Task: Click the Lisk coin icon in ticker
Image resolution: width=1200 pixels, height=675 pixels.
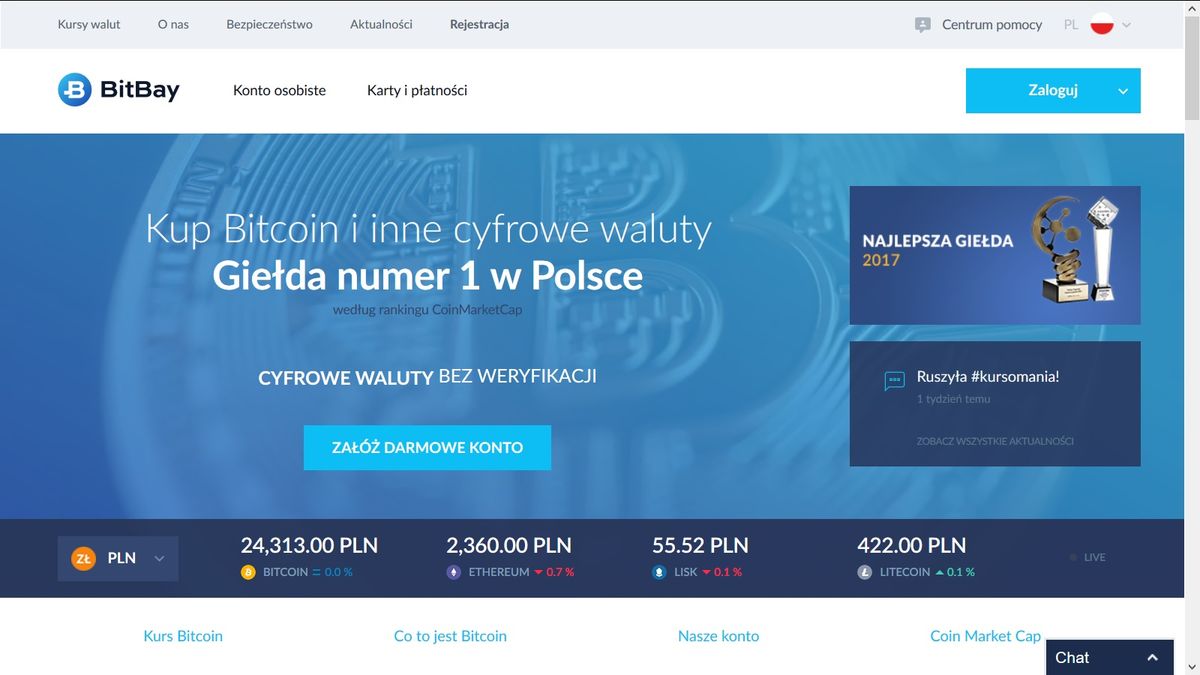Action: (x=659, y=572)
